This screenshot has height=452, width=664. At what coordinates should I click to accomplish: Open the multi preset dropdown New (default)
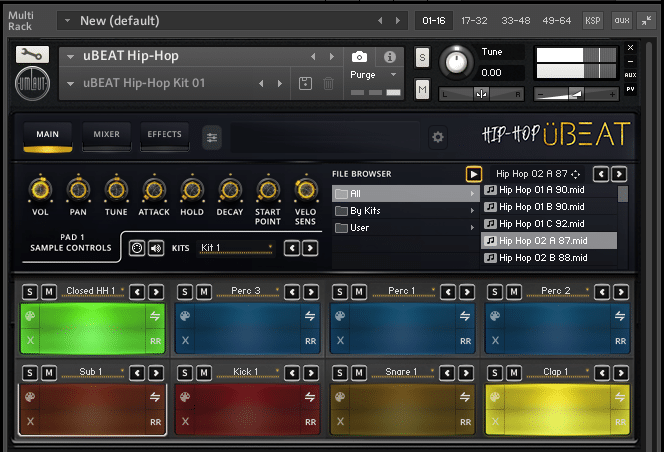click(67, 20)
